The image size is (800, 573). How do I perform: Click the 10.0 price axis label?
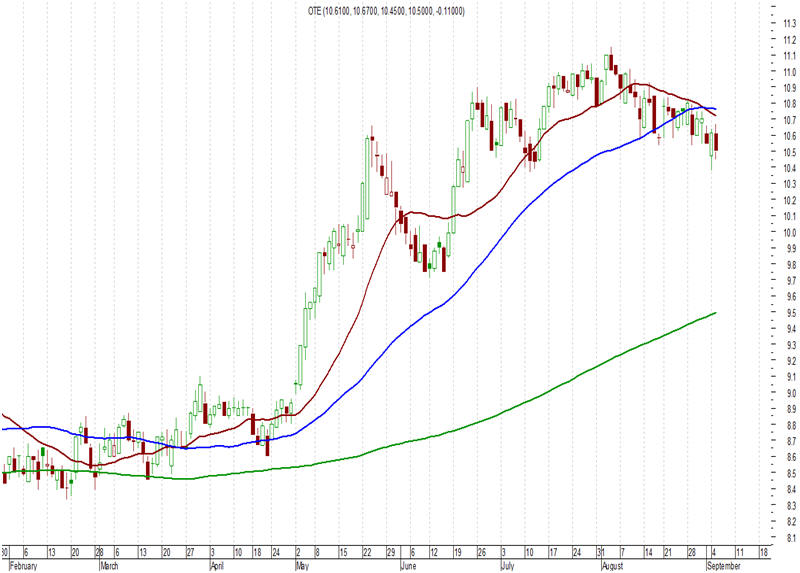click(790, 232)
